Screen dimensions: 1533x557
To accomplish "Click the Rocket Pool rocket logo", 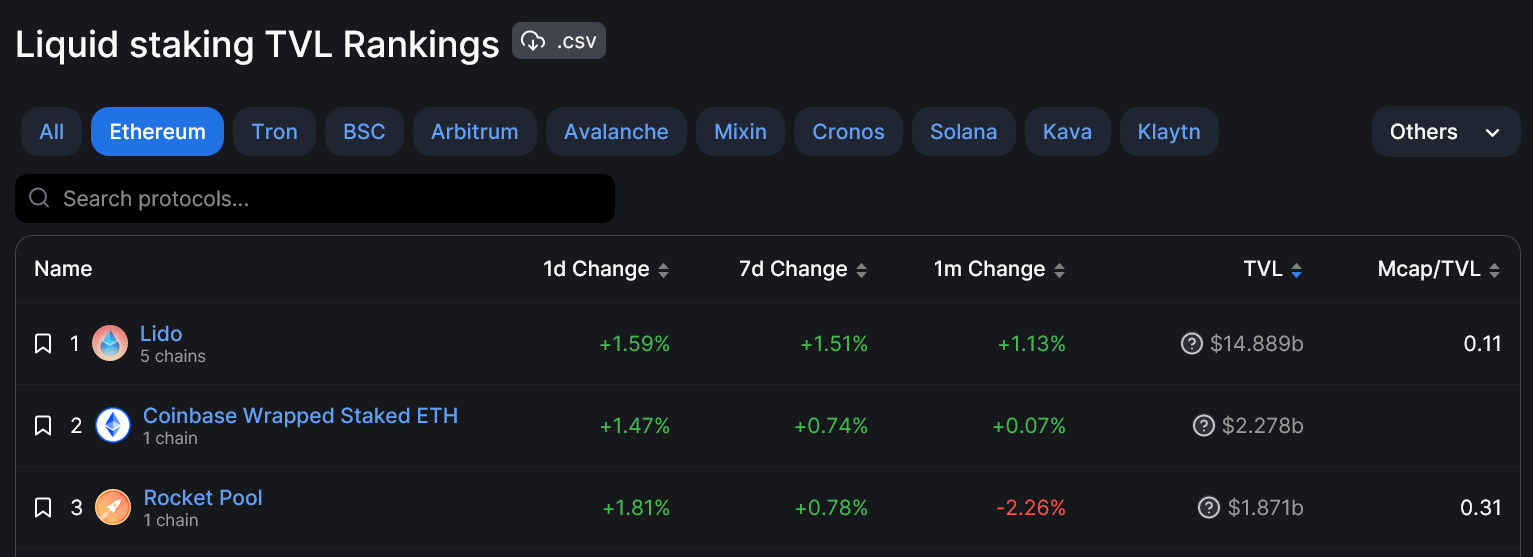I will (113, 508).
